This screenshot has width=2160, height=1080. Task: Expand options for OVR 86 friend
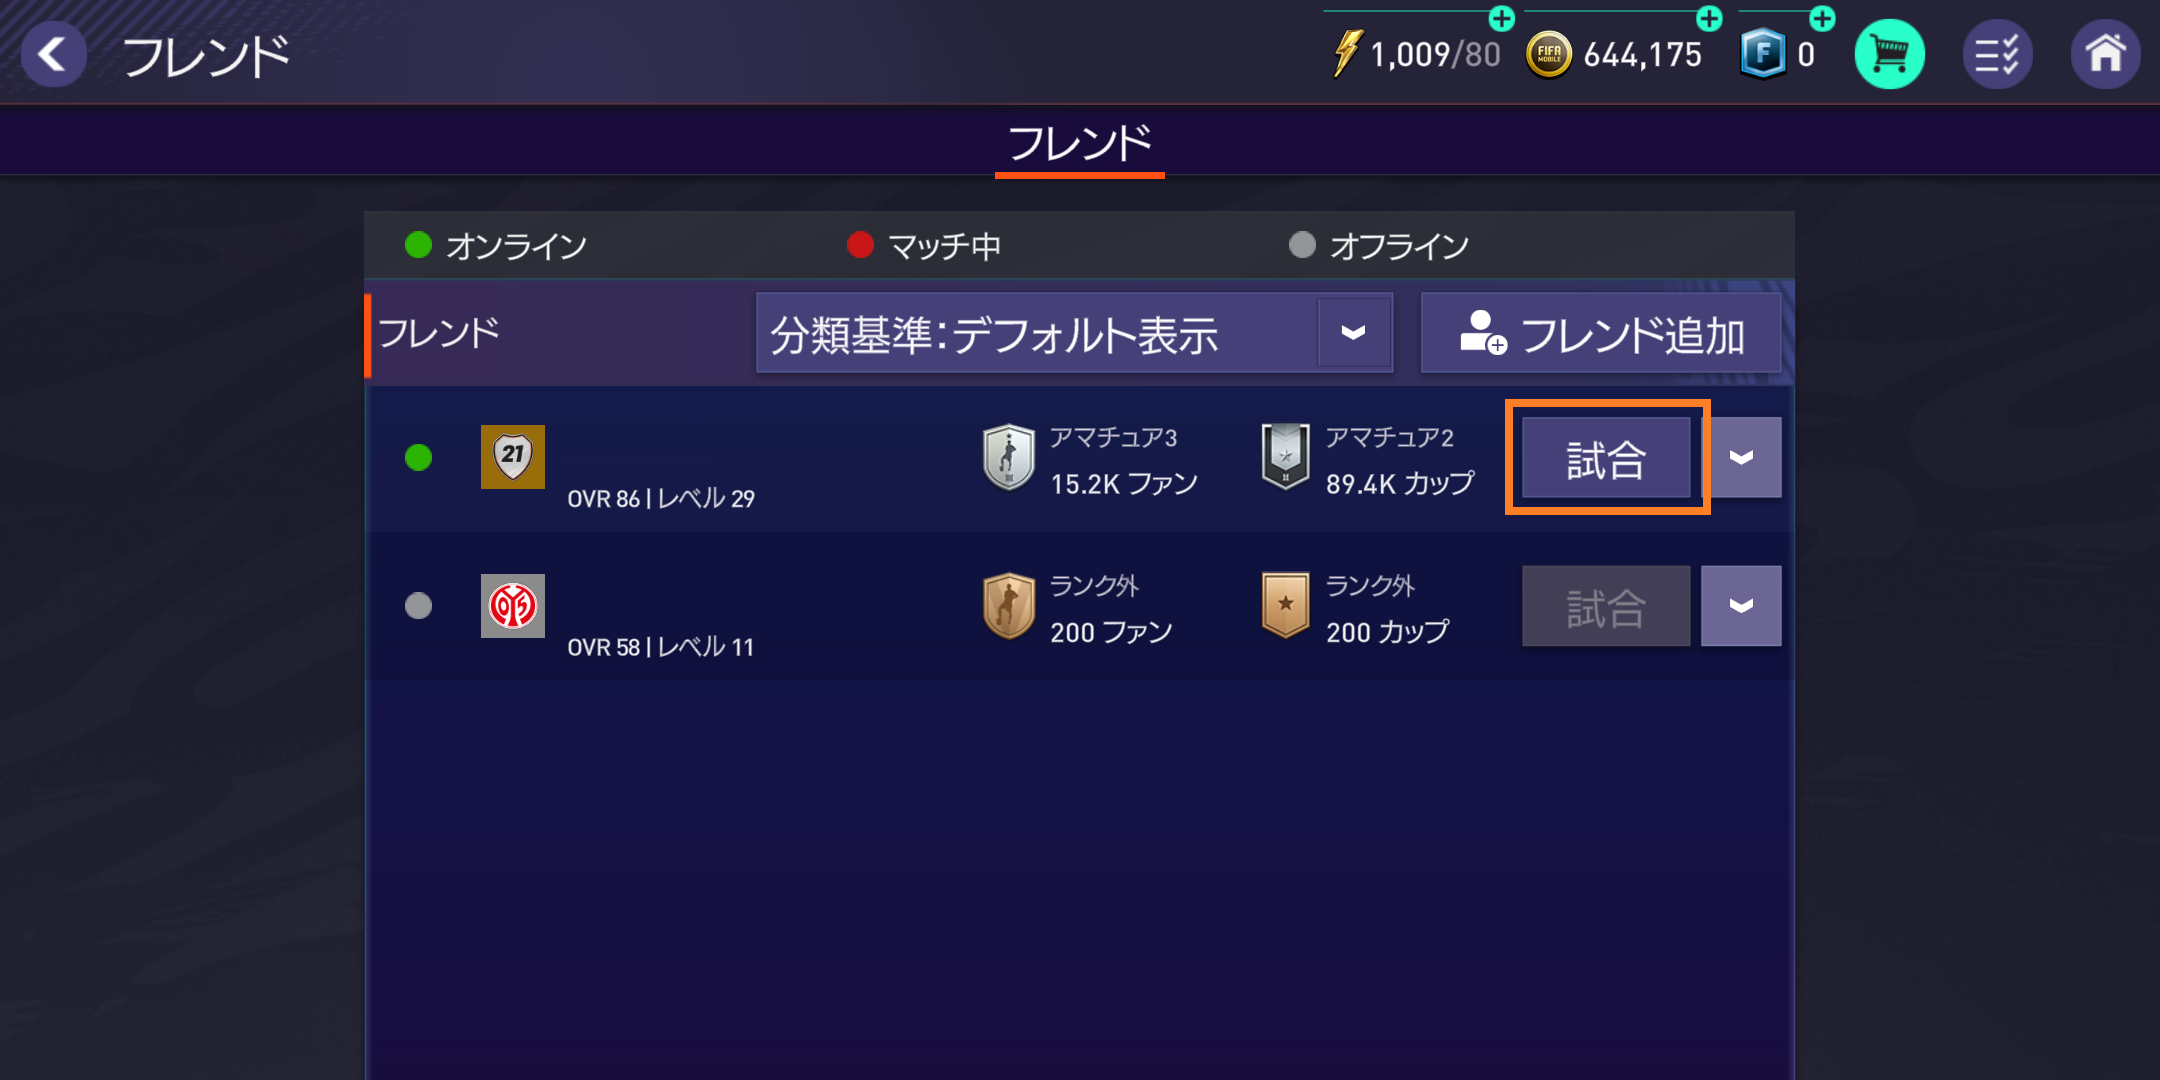1741,457
